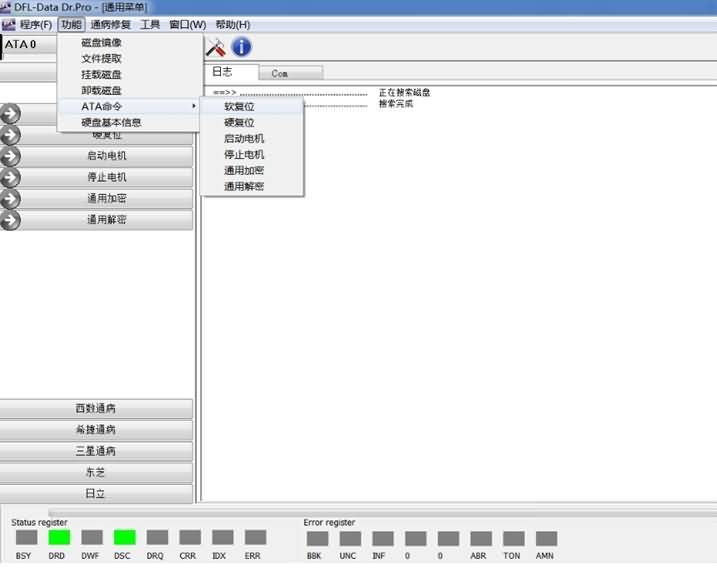Click the blue info icon in toolbar
The width and height of the screenshot is (717, 568).
click(241, 46)
